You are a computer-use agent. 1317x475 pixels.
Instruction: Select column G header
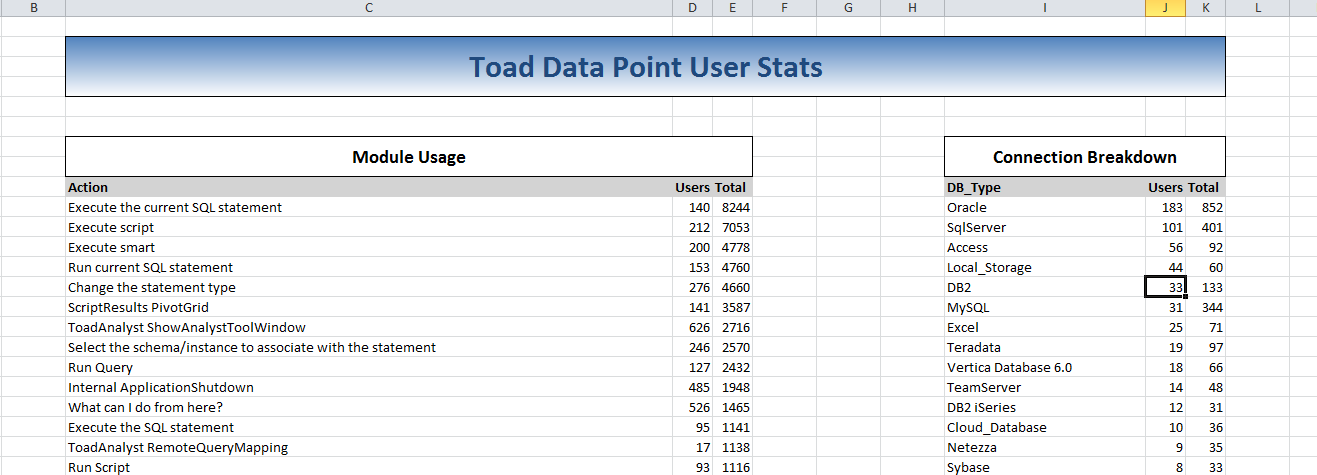tap(848, 8)
